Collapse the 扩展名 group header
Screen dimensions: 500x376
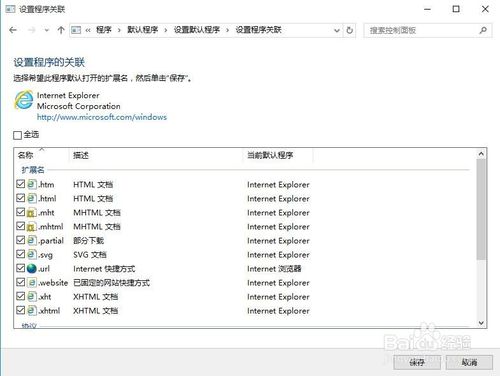coord(33,170)
